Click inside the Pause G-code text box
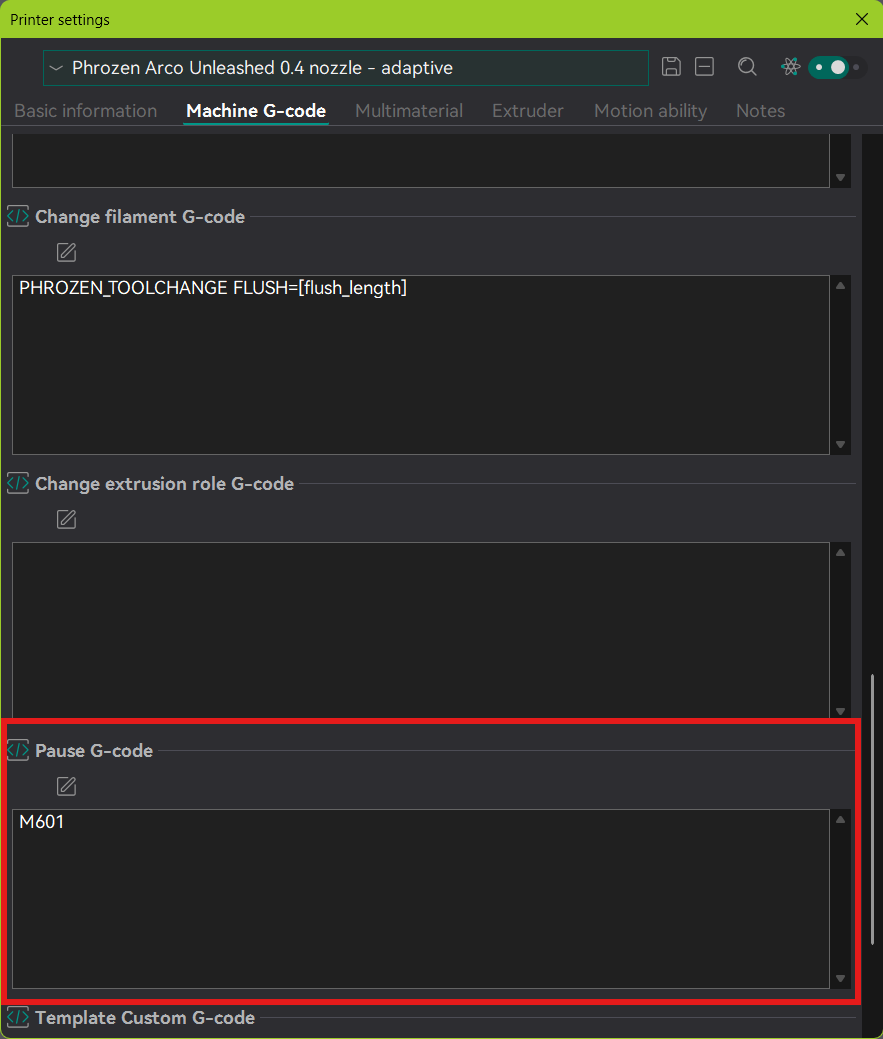This screenshot has height=1039, width=883. tap(421, 899)
